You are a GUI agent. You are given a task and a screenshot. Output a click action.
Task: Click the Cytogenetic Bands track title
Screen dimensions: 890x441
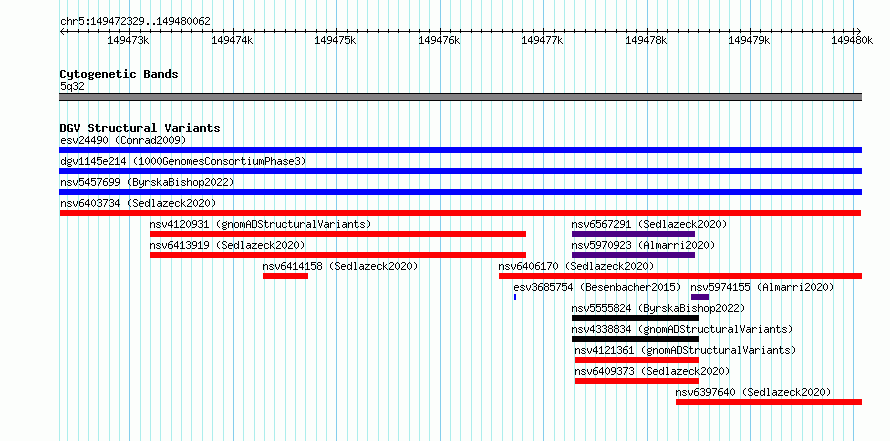[119, 74]
